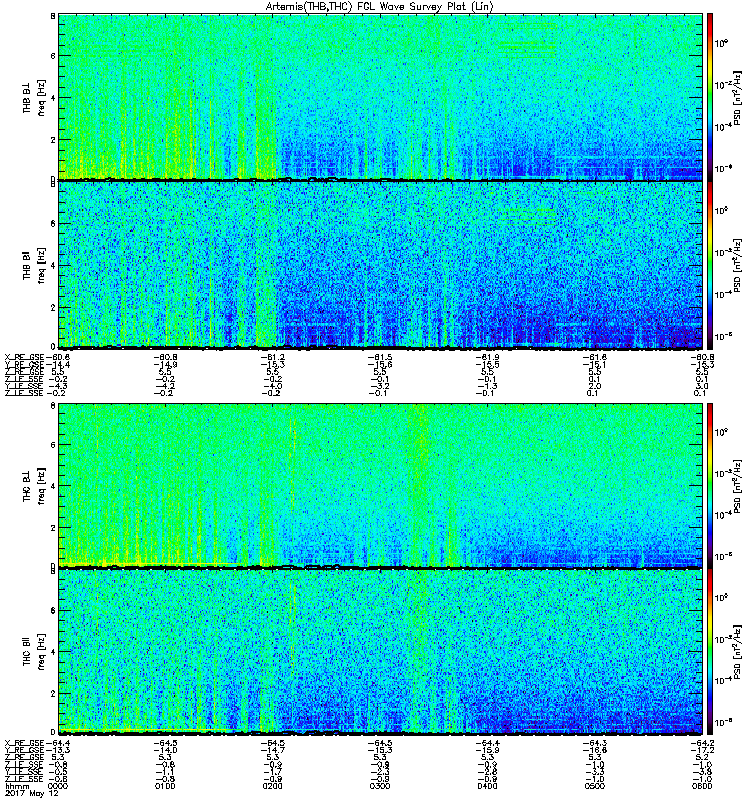
Task: Click inside the THB B⊥ spectrogram panel
Action: (380, 97)
